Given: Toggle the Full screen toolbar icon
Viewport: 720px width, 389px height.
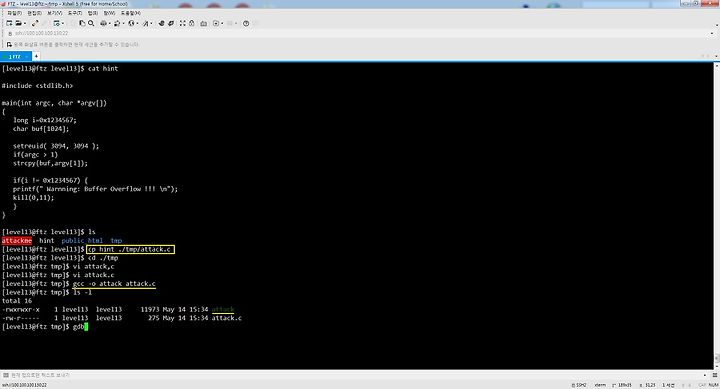Looking at the screenshot, I should pyautogui.click(x=183, y=23).
